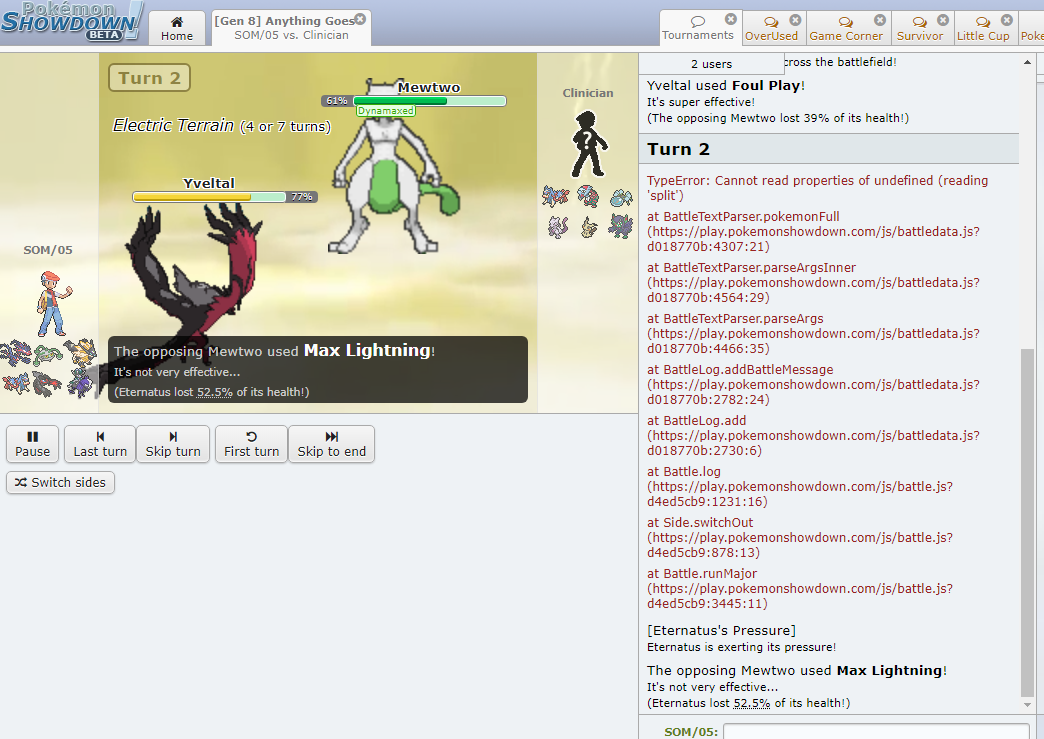Select Zacian icon in Clinician's team
The image size is (1044, 739).
click(x=555, y=196)
